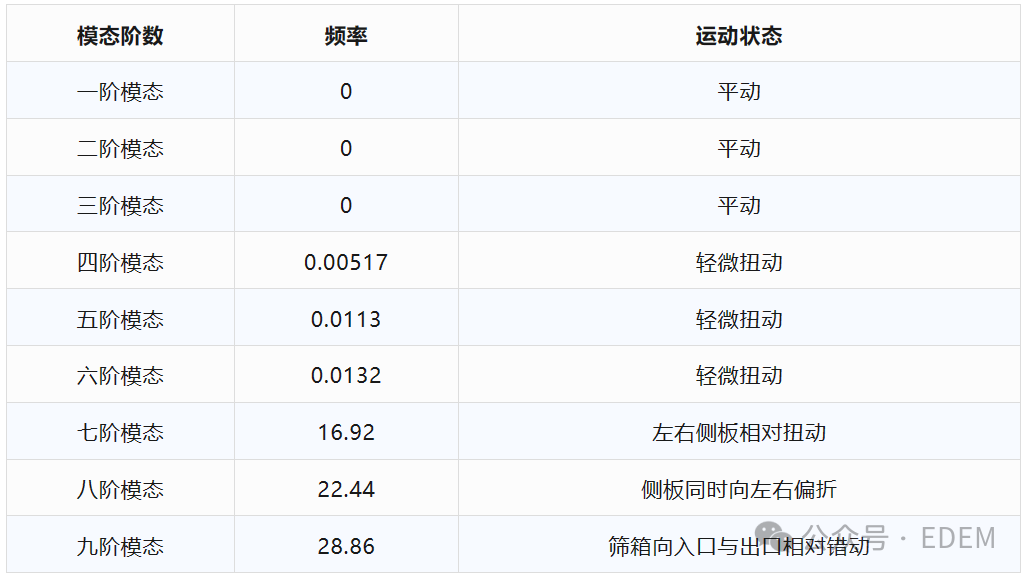This screenshot has width=1029, height=579.
Task: Click the 运动状态 column header
Action: coord(739,36)
